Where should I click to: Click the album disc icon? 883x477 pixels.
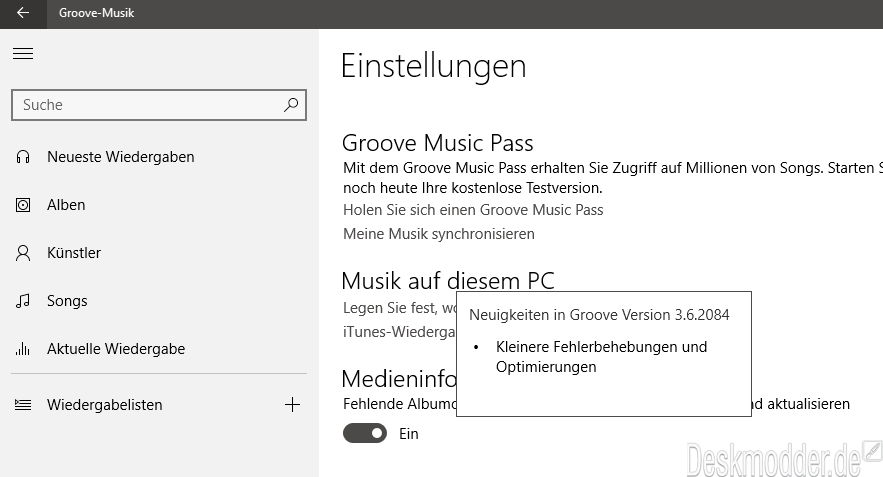click(x=23, y=205)
